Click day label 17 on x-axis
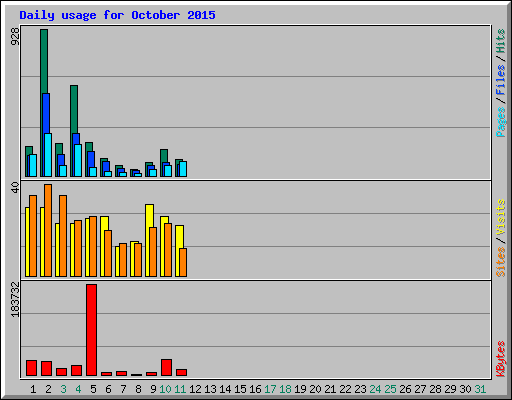The height and width of the screenshot is (400, 512). [x=270, y=389]
